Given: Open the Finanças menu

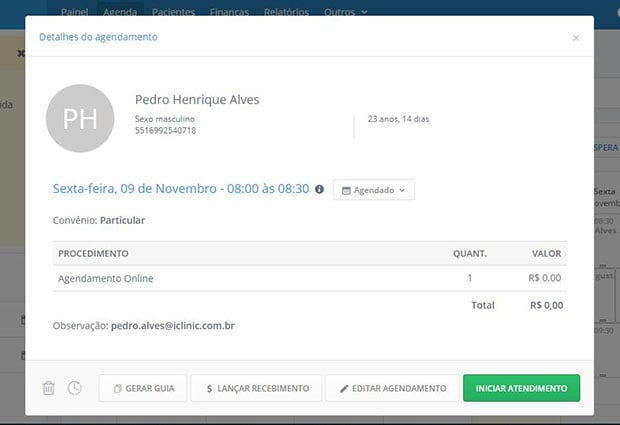Looking at the screenshot, I should click(230, 12).
